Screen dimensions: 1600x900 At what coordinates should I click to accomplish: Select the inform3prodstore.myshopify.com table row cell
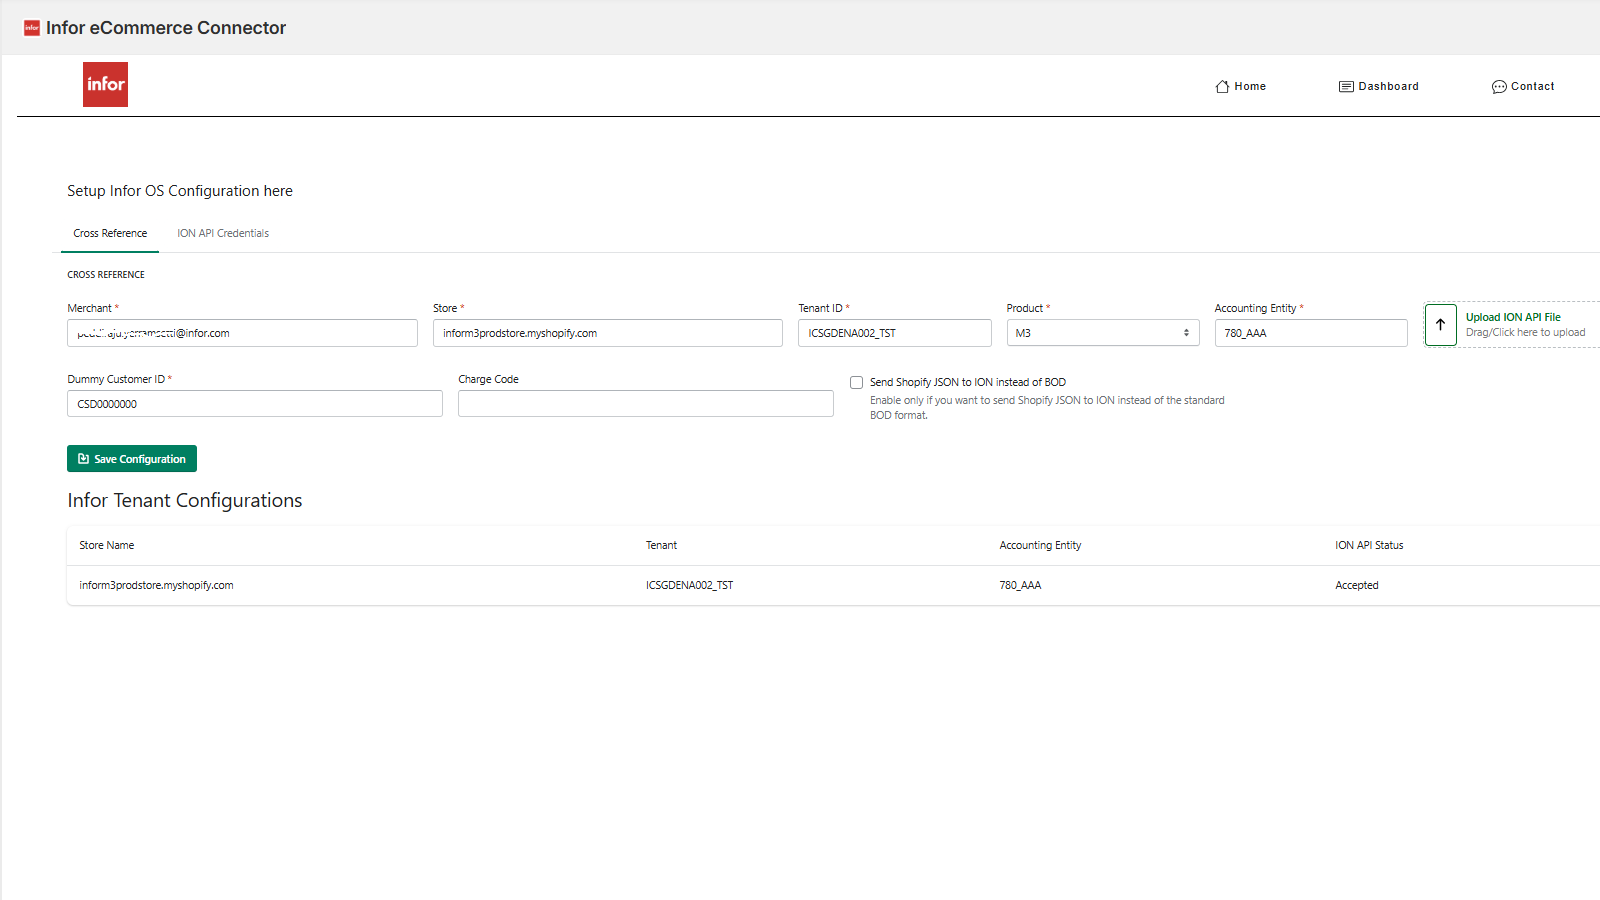[x=156, y=585]
